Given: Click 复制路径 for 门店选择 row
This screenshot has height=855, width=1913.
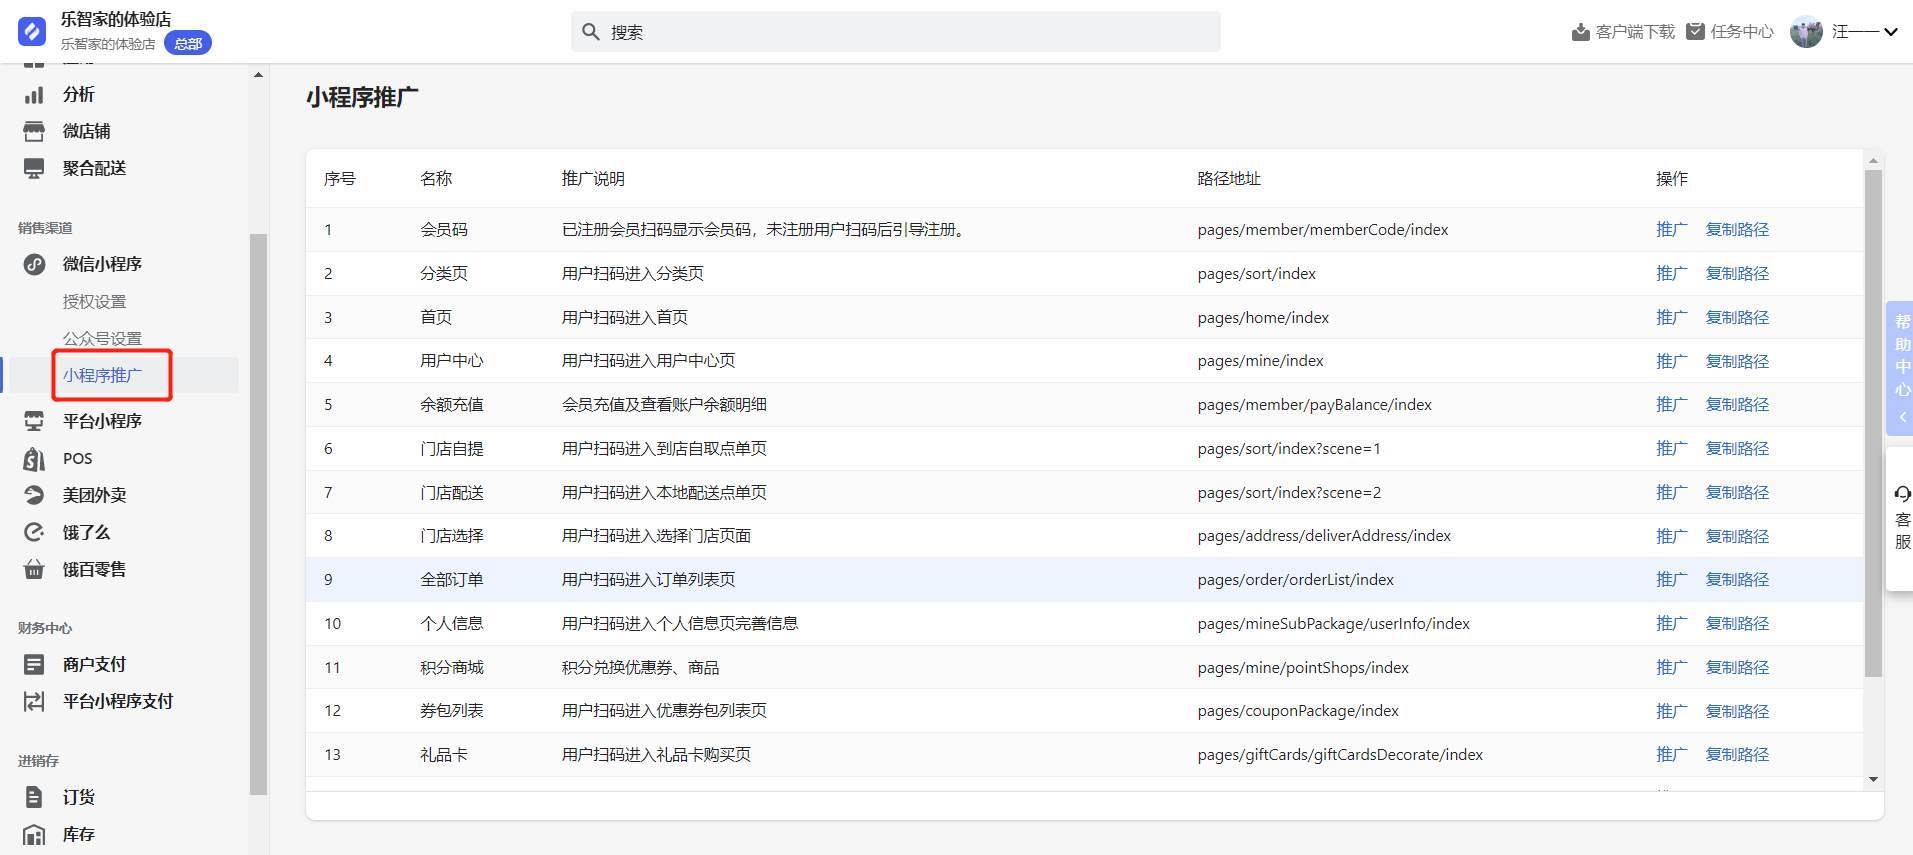Looking at the screenshot, I should point(1737,536).
